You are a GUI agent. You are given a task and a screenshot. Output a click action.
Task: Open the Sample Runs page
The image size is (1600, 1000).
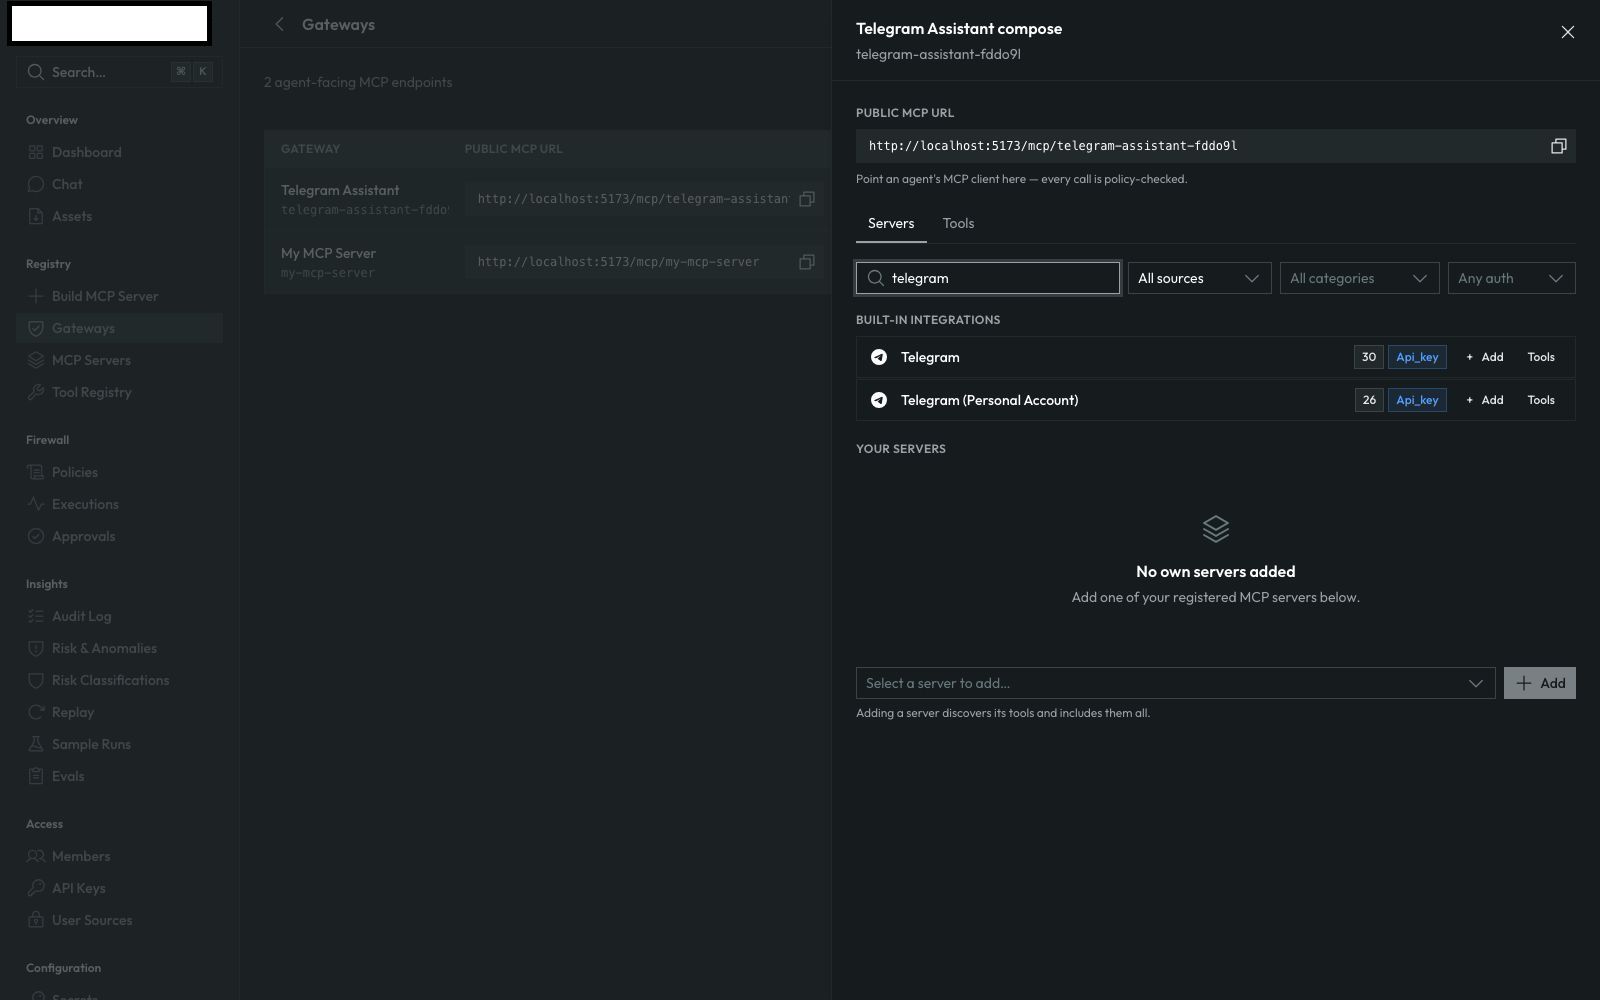119,744
